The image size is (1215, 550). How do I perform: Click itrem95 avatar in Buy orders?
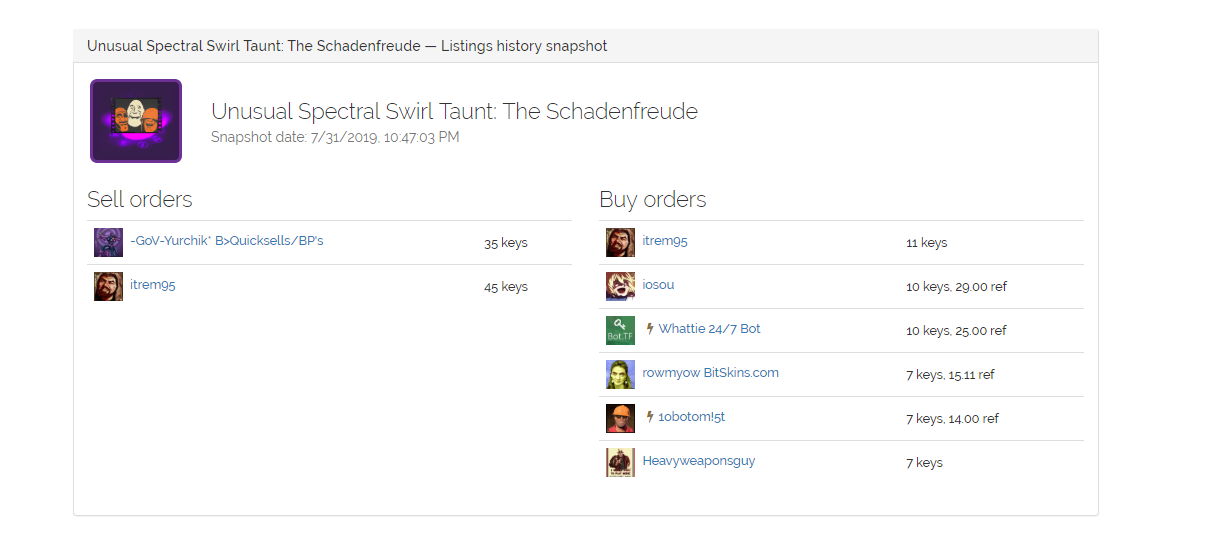coord(620,243)
